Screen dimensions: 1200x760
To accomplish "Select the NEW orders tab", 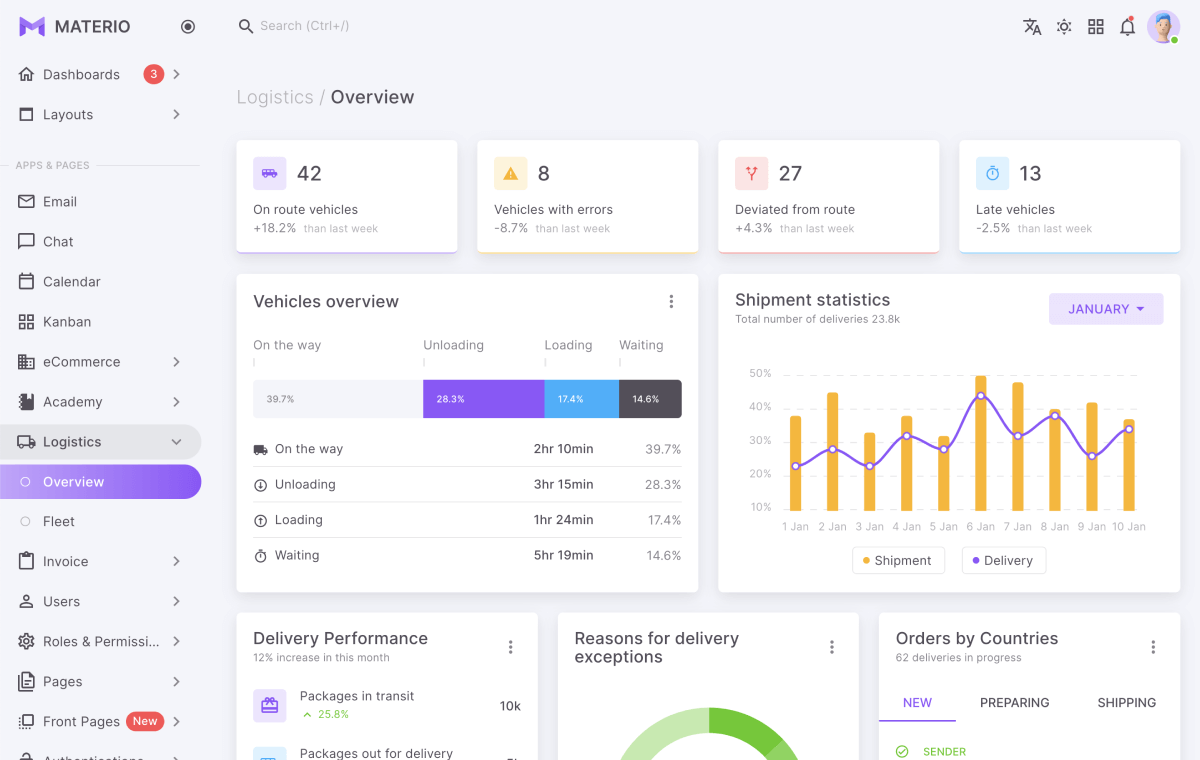I will click(x=917, y=703).
